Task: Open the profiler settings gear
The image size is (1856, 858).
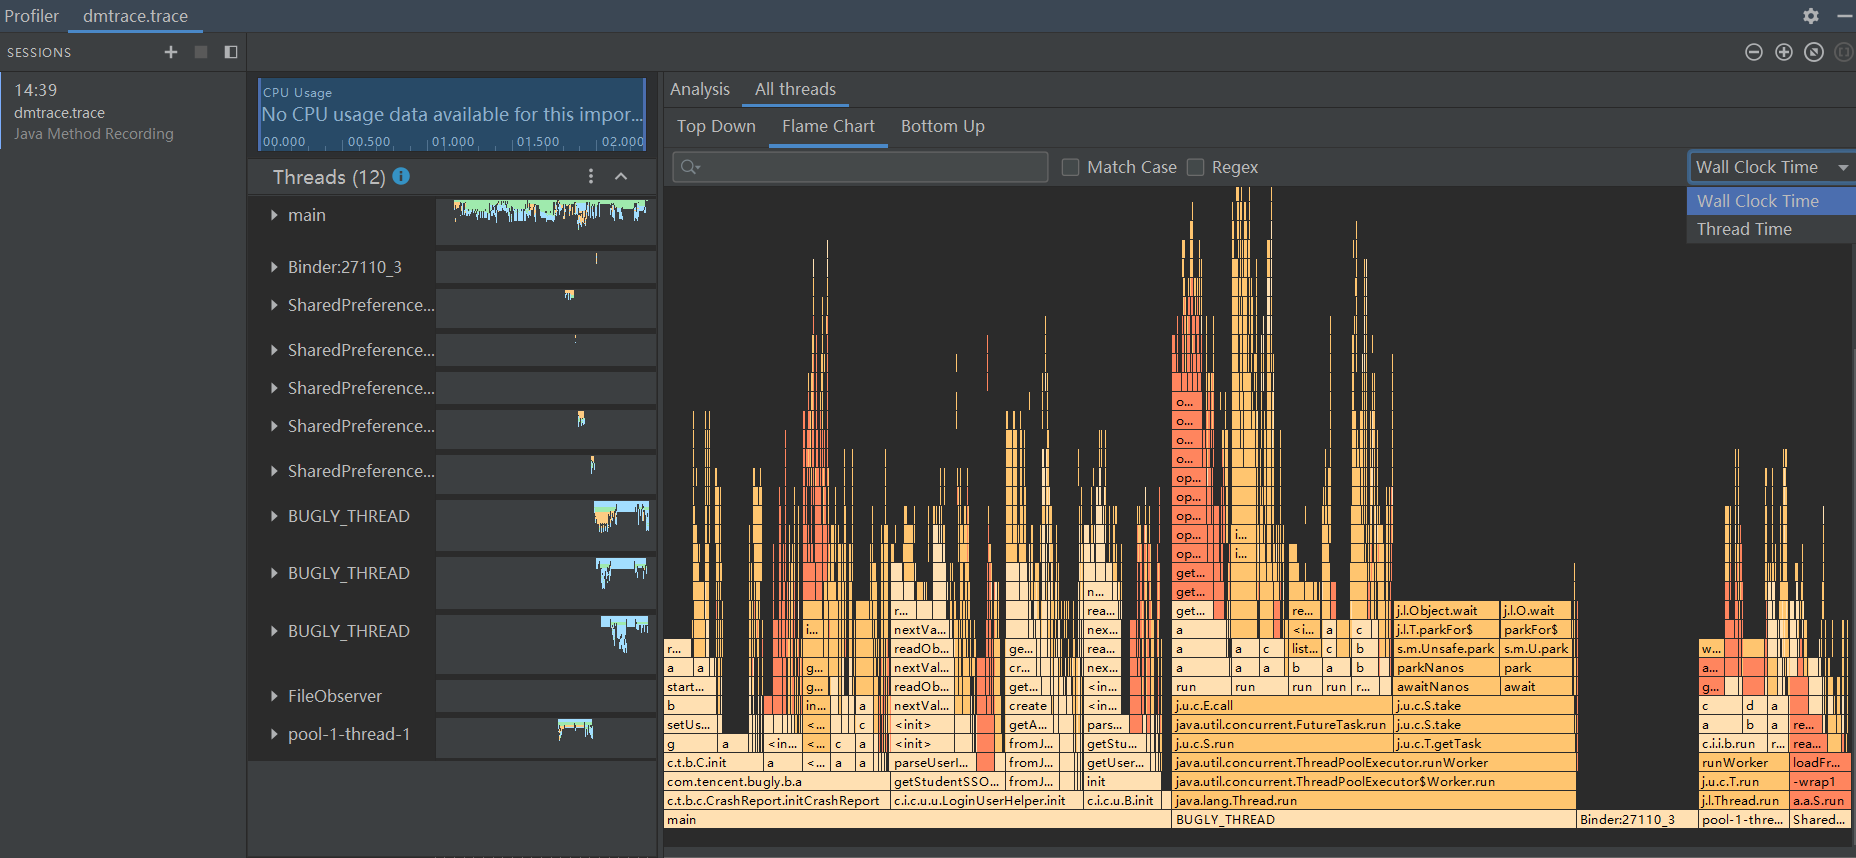Action: (x=1810, y=16)
